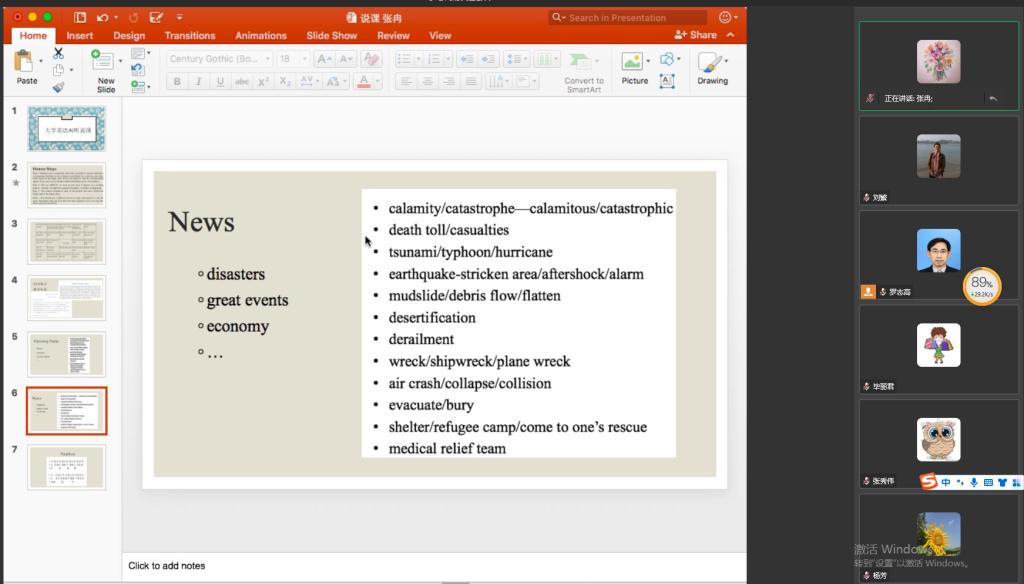This screenshot has width=1024, height=584.
Task: Click the Format Painter brush icon
Action: pos(58,87)
